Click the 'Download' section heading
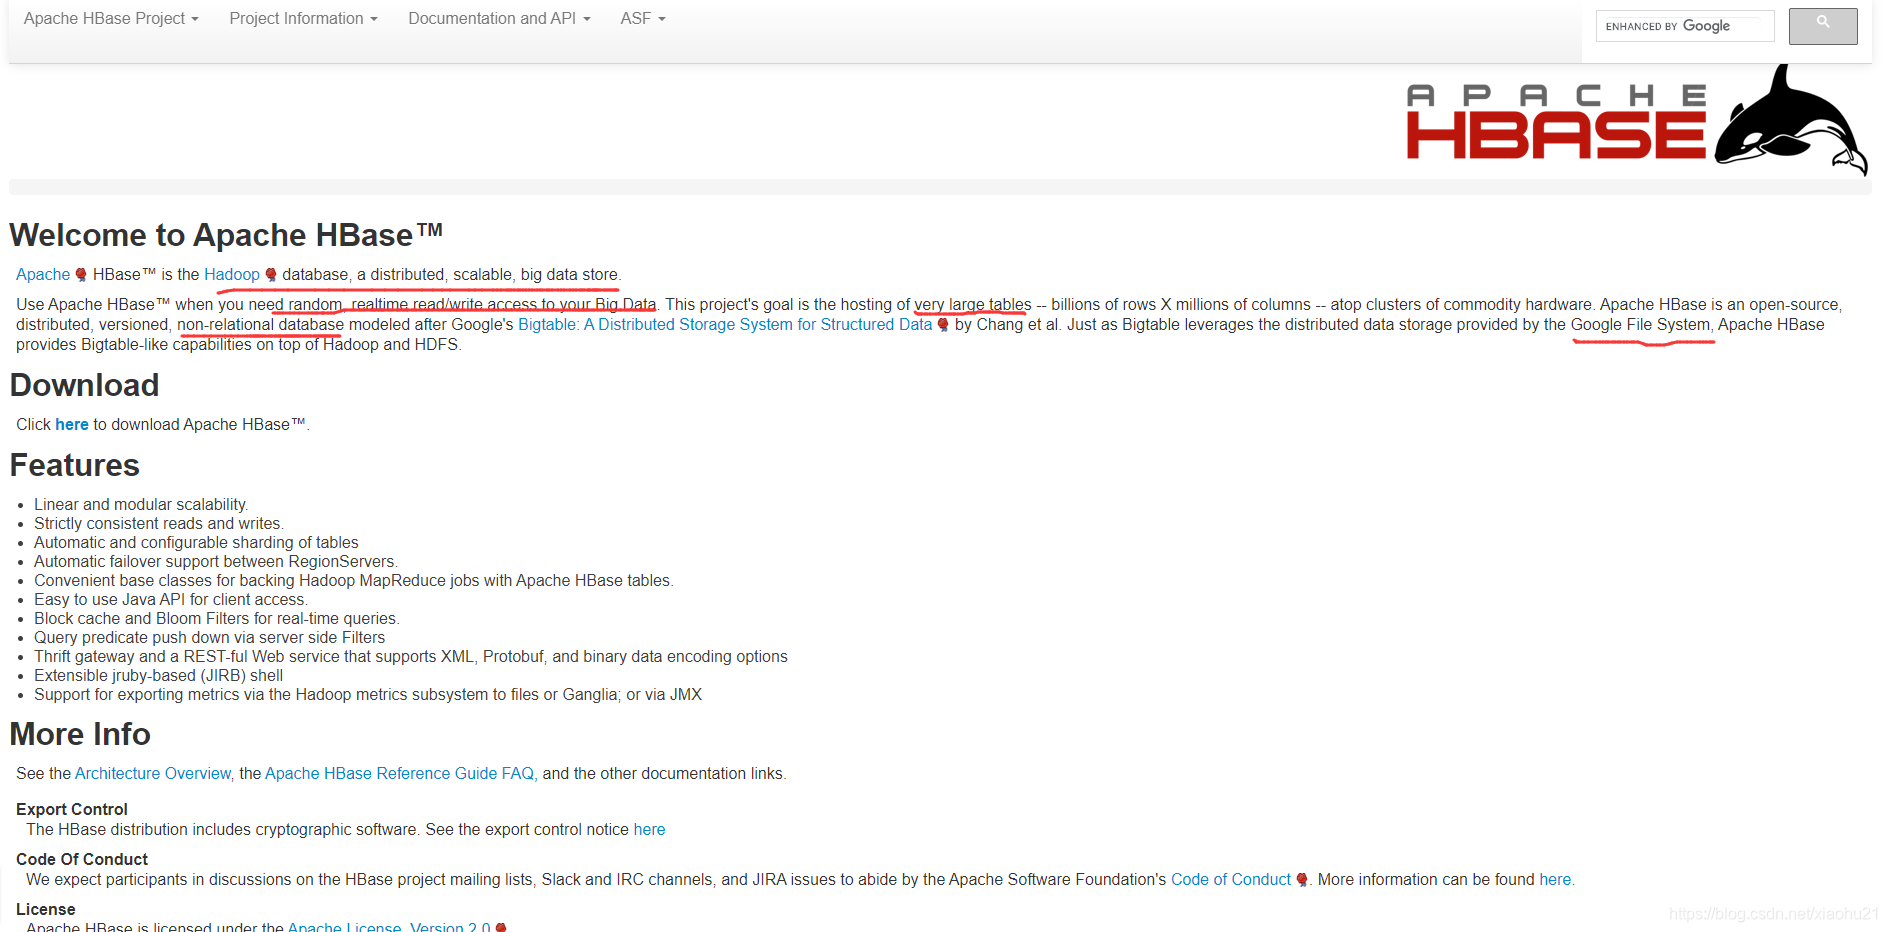The image size is (1887, 932). [x=85, y=385]
